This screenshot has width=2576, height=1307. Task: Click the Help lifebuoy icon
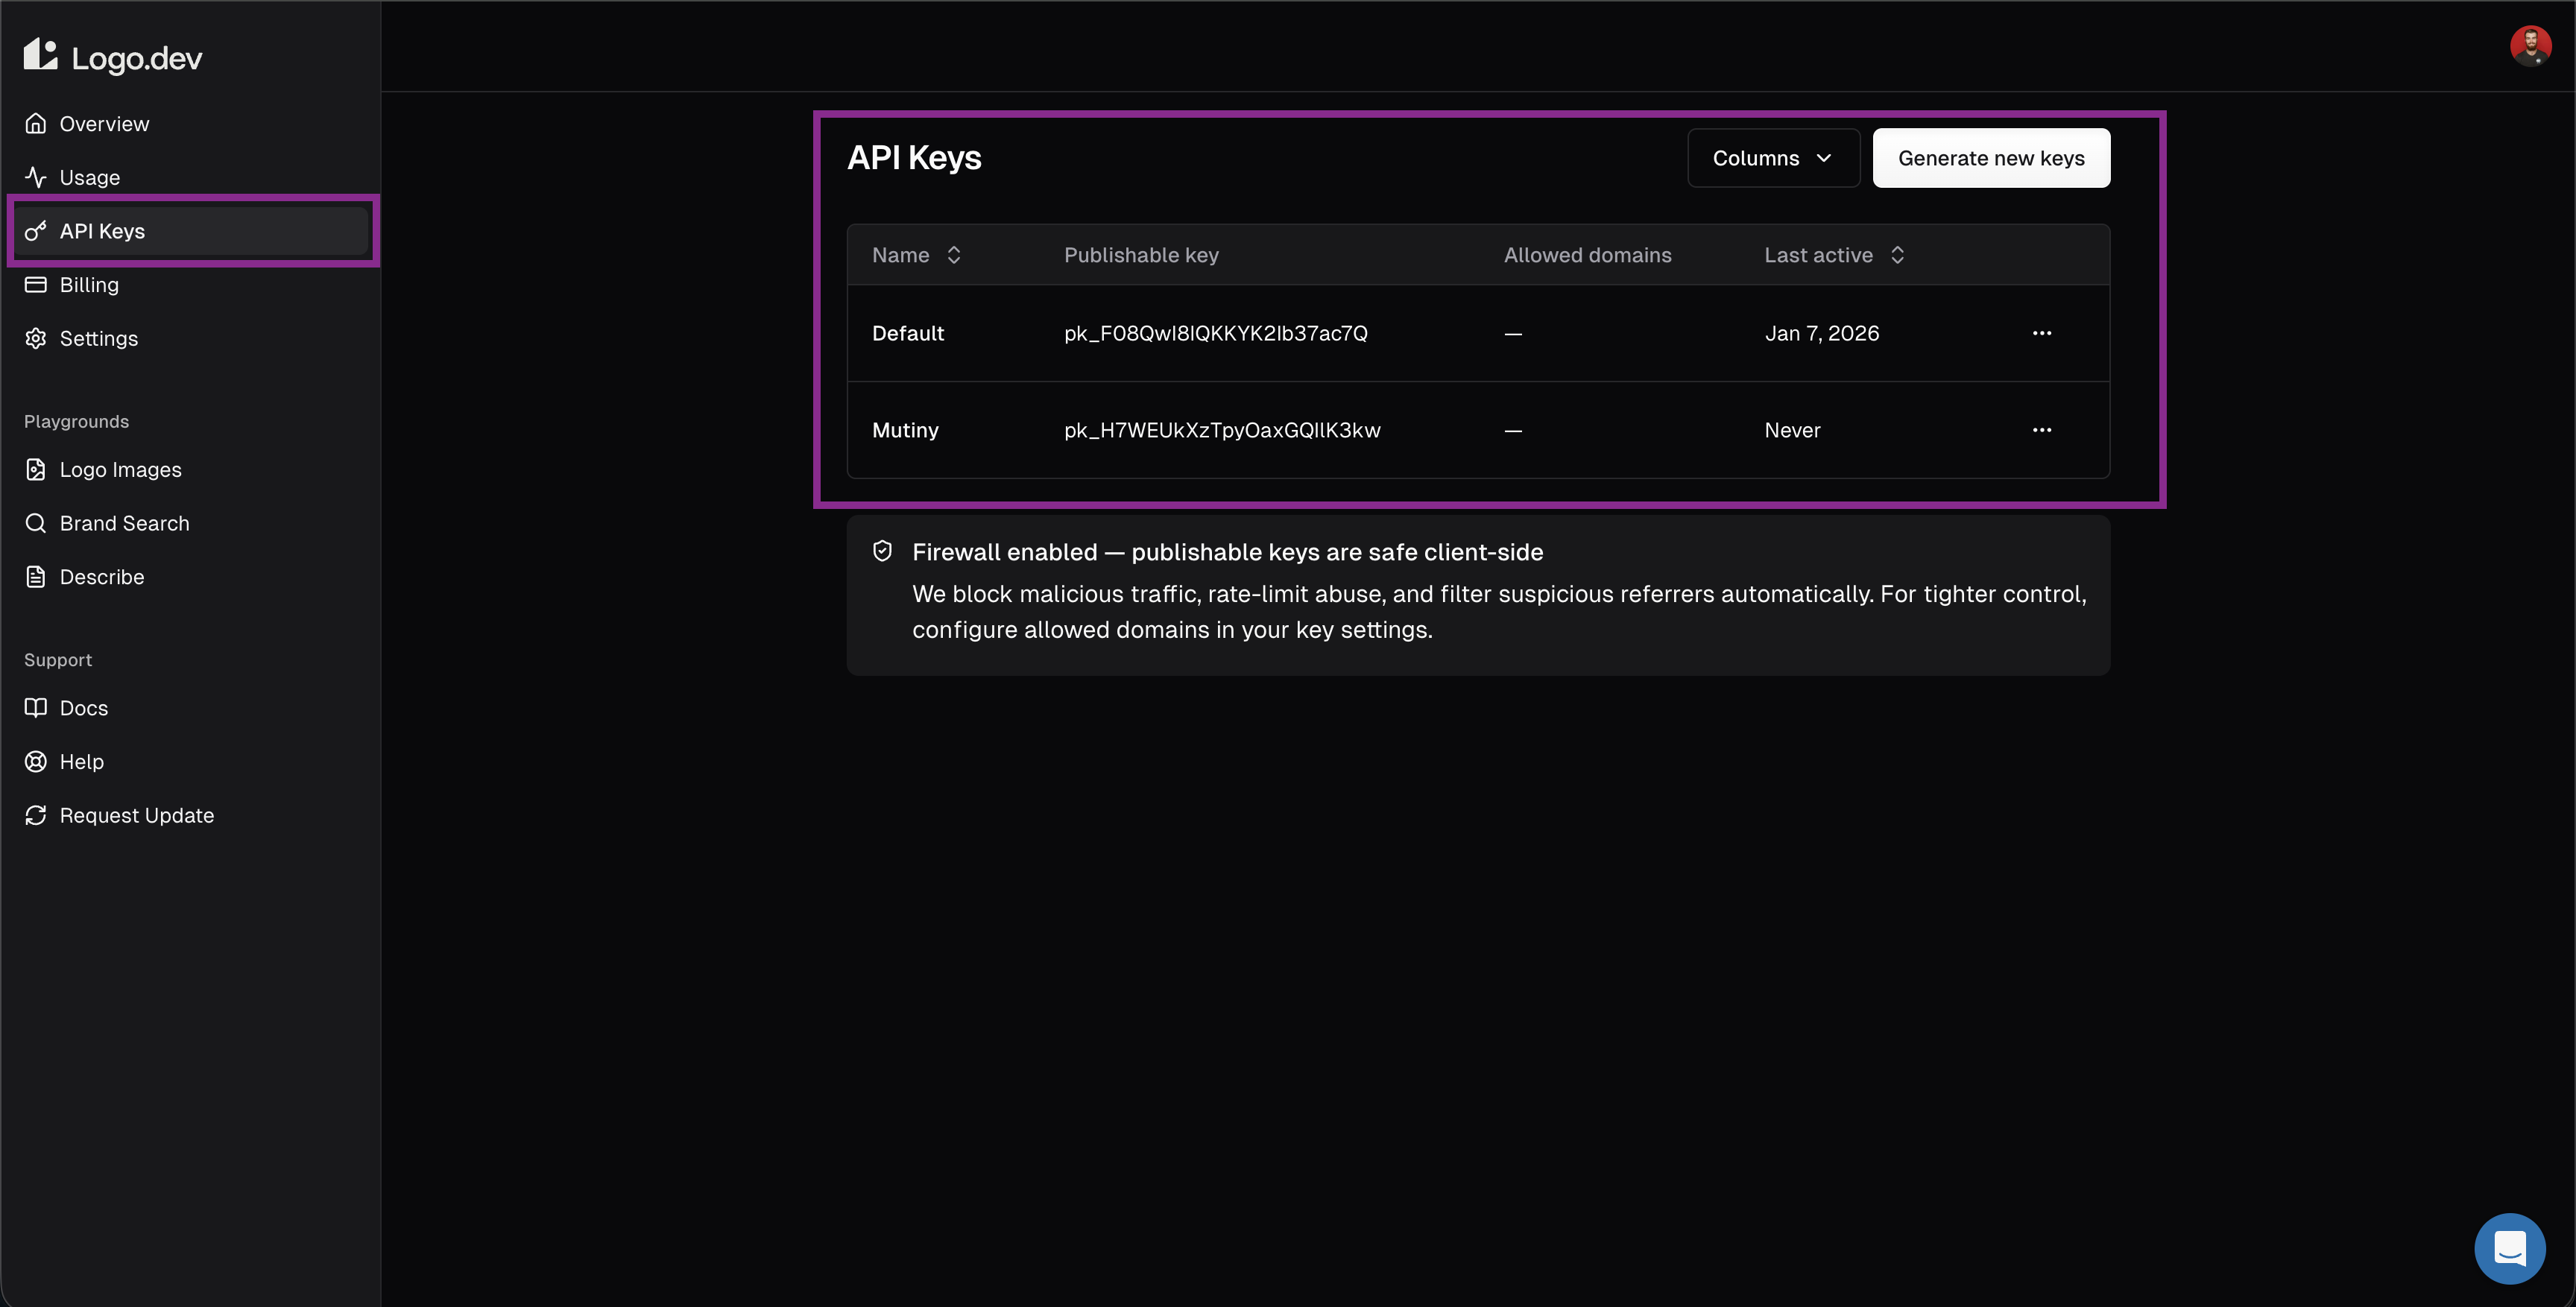click(36, 762)
